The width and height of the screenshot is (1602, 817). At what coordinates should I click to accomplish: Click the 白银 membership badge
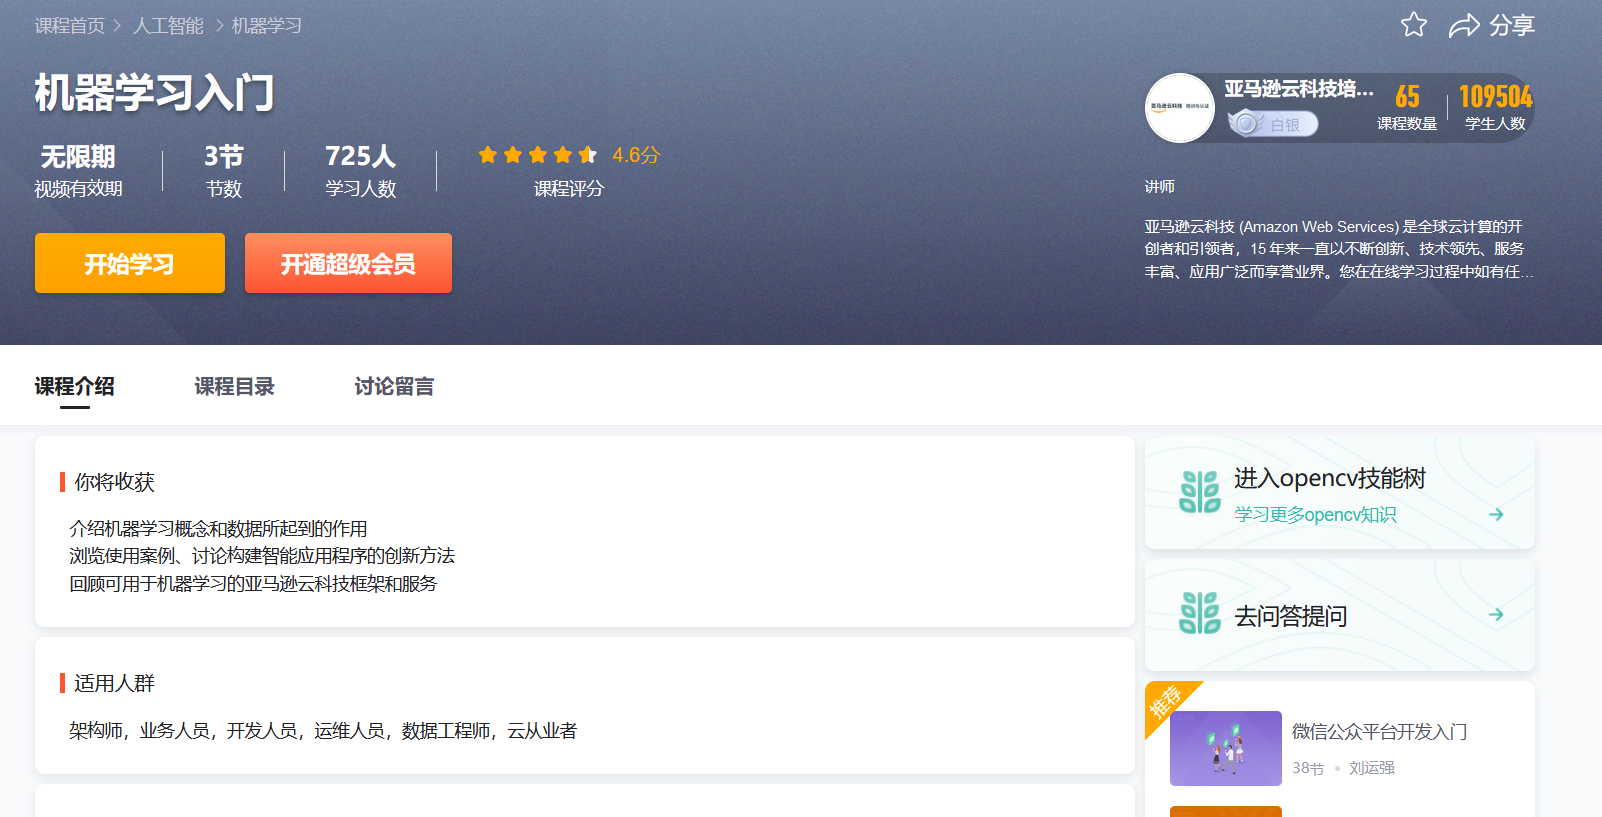(1273, 124)
